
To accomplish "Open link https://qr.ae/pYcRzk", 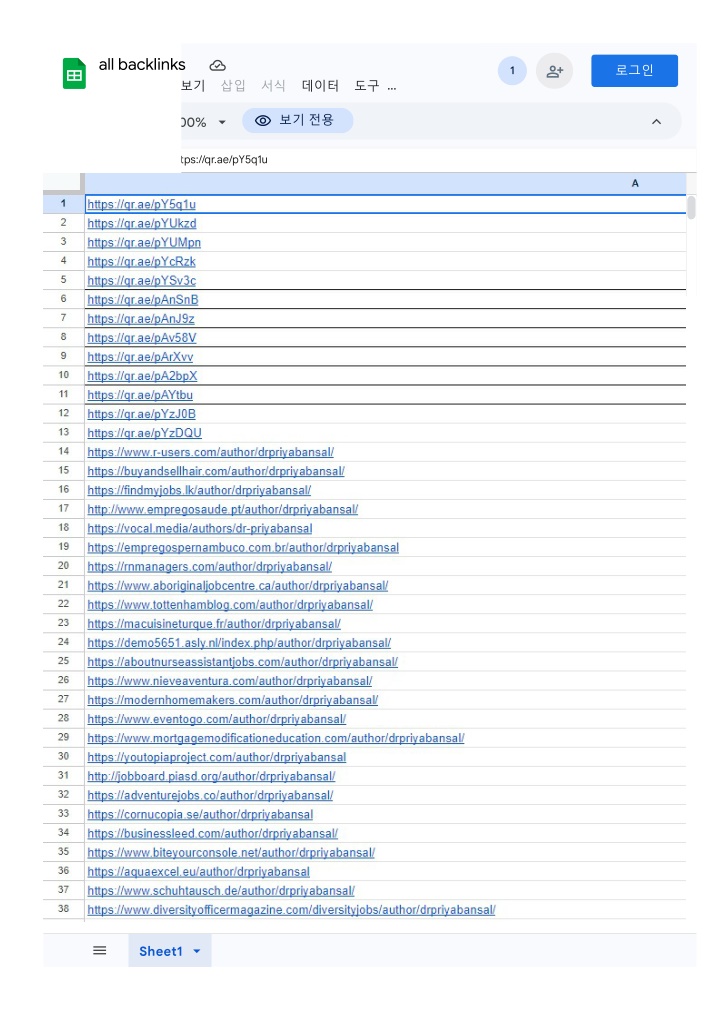I will click(142, 262).
